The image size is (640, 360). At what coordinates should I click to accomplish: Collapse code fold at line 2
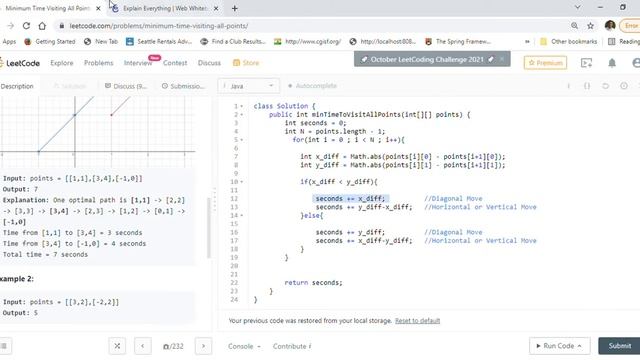click(x=242, y=115)
